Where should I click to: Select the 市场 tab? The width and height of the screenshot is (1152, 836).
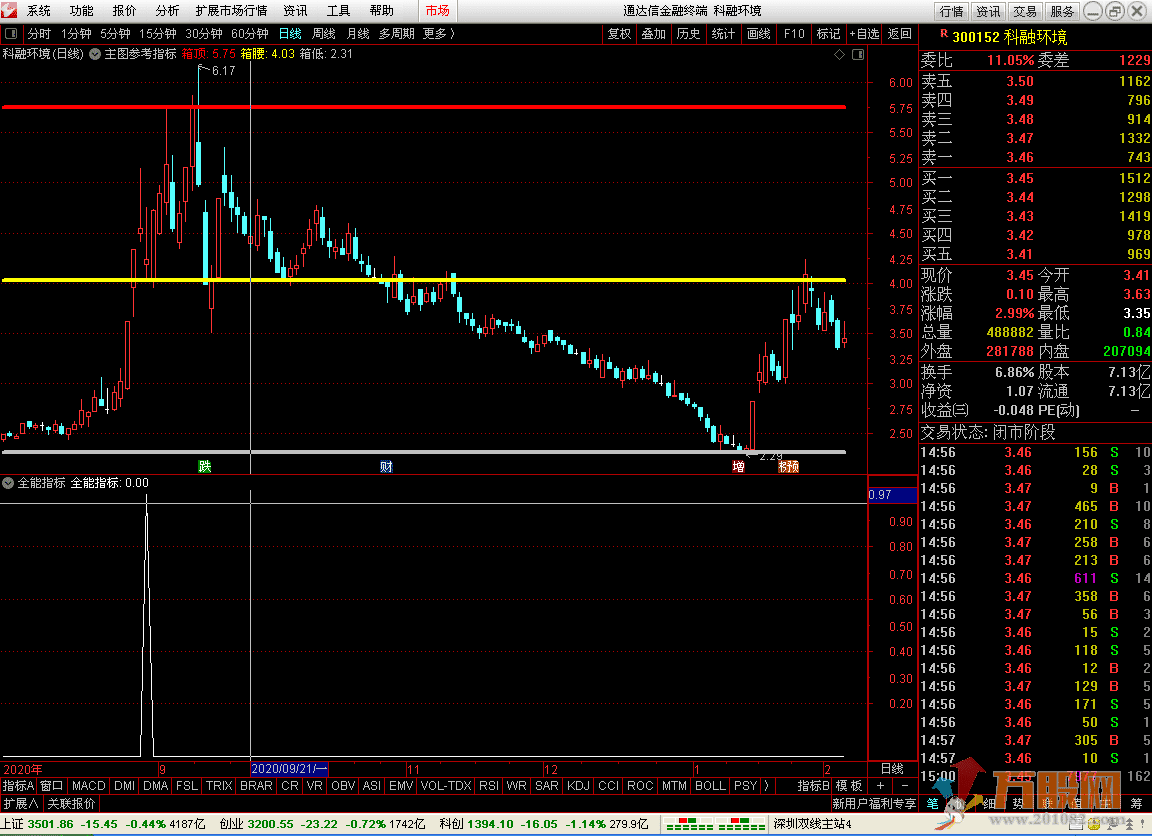point(437,11)
